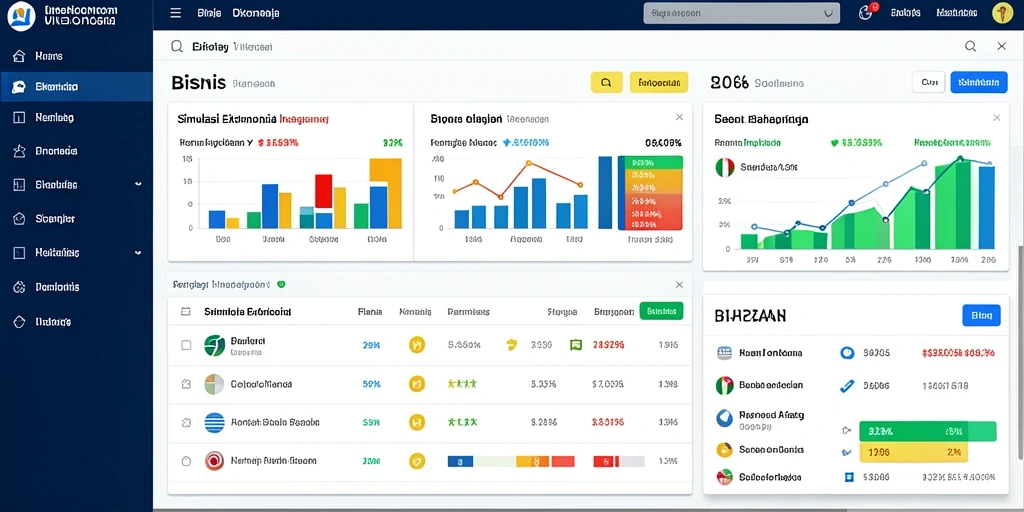The height and width of the screenshot is (512, 1024).
Task: Tick the checkbox on the Bsalerct table row
Action: tap(186, 345)
